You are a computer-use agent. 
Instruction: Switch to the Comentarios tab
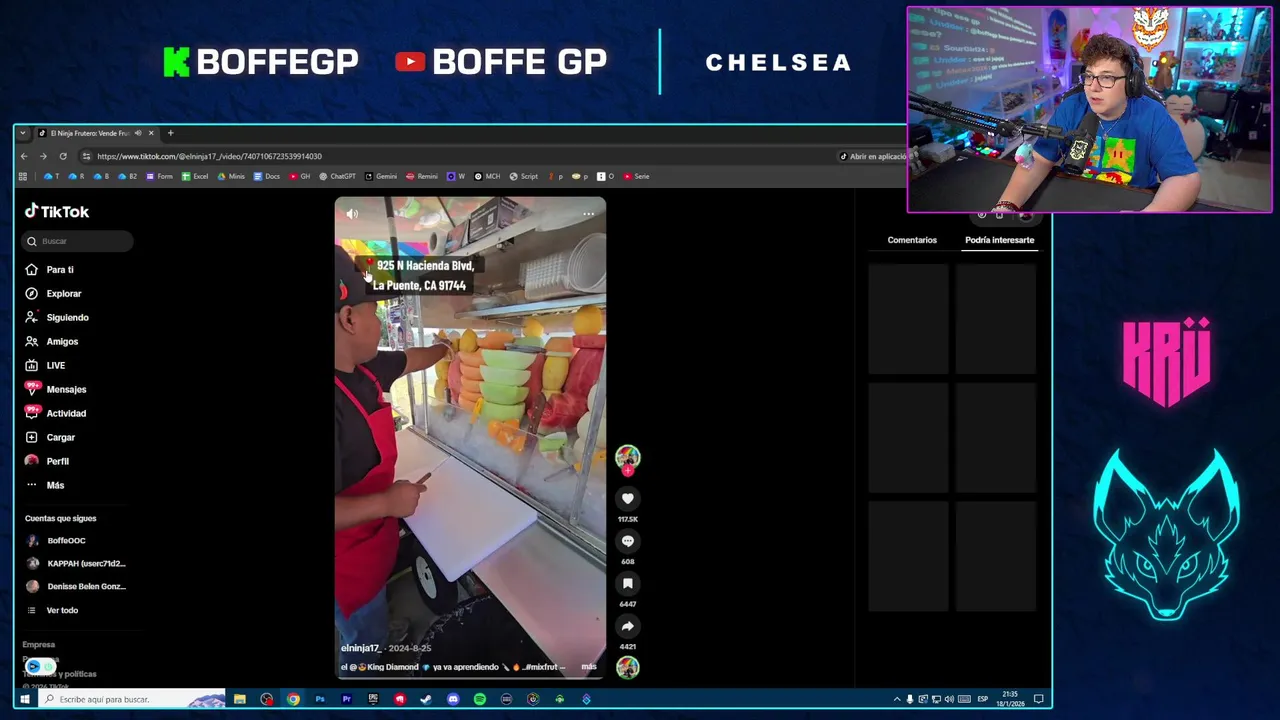(912, 240)
